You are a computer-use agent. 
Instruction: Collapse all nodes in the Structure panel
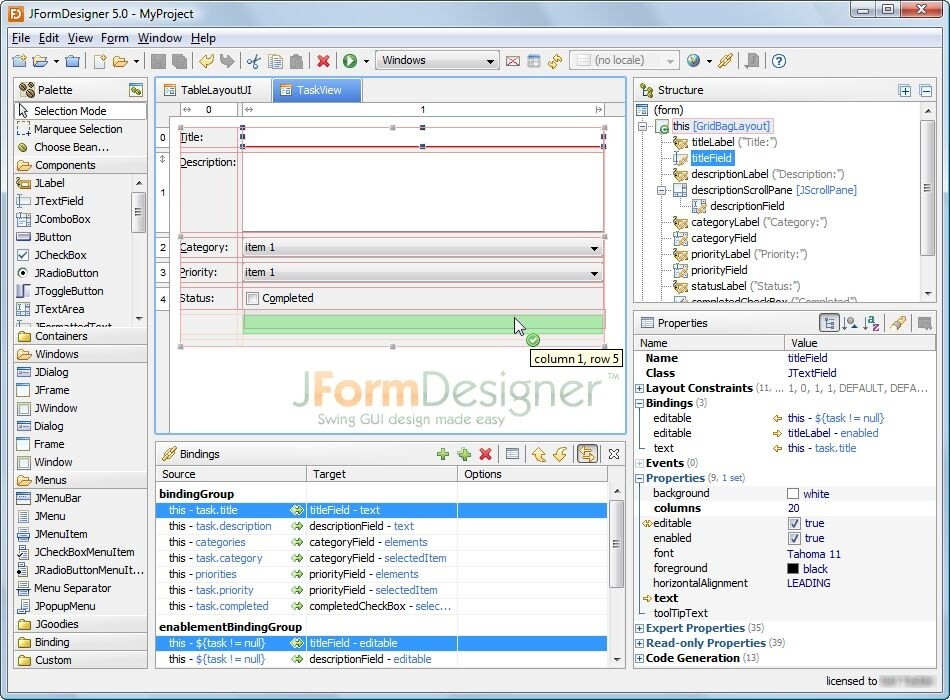coord(925,90)
